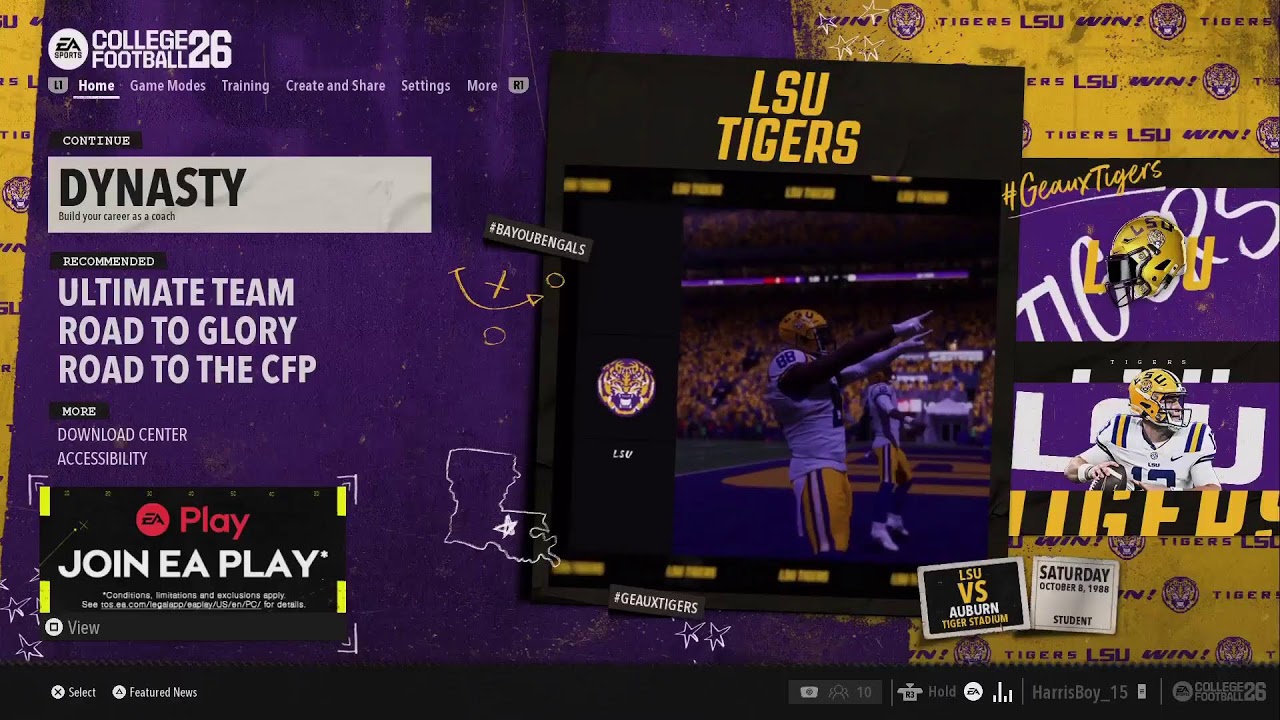Click the controller icon after HarrisBoy_15

coord(1142,692)
